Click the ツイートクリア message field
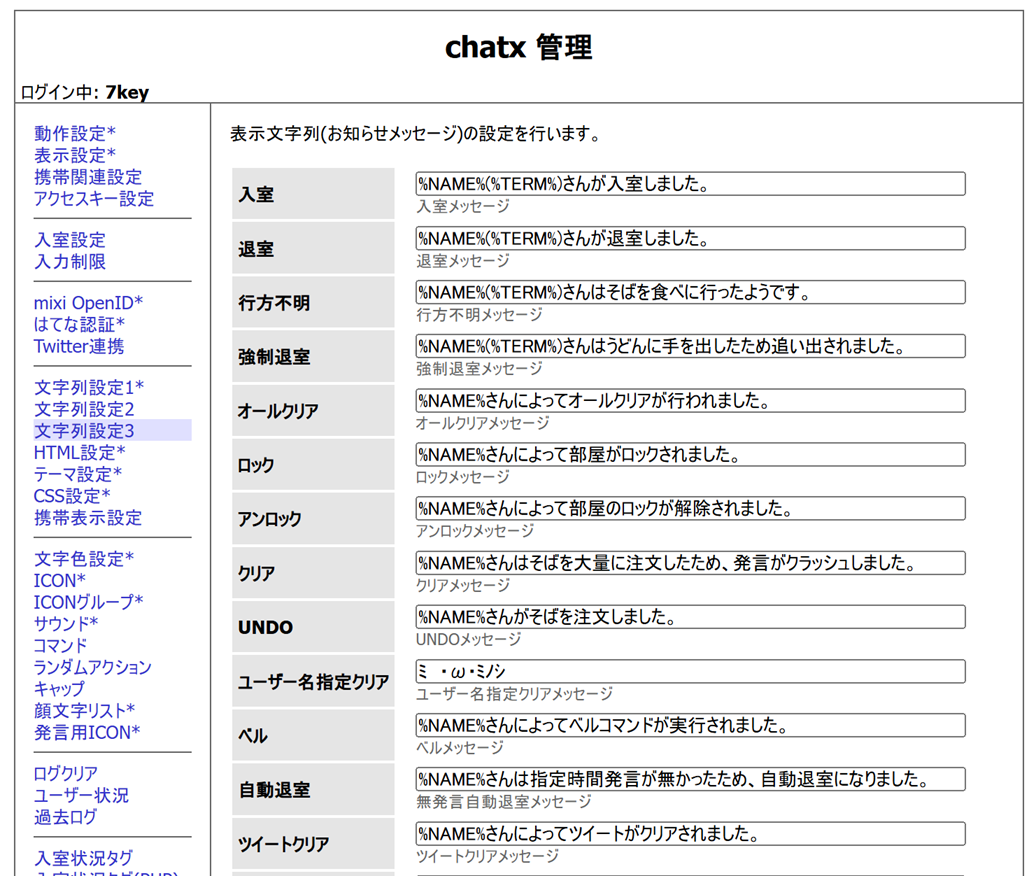 click(x=690, y=833)
